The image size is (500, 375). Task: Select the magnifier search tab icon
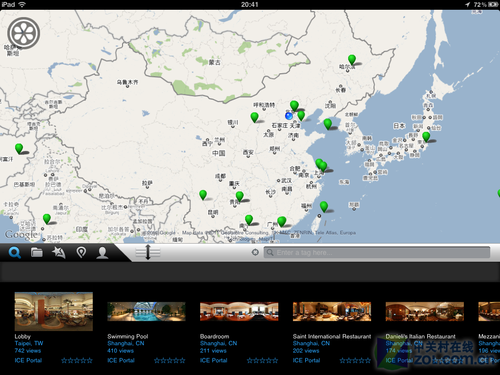[x=15, y=253]
